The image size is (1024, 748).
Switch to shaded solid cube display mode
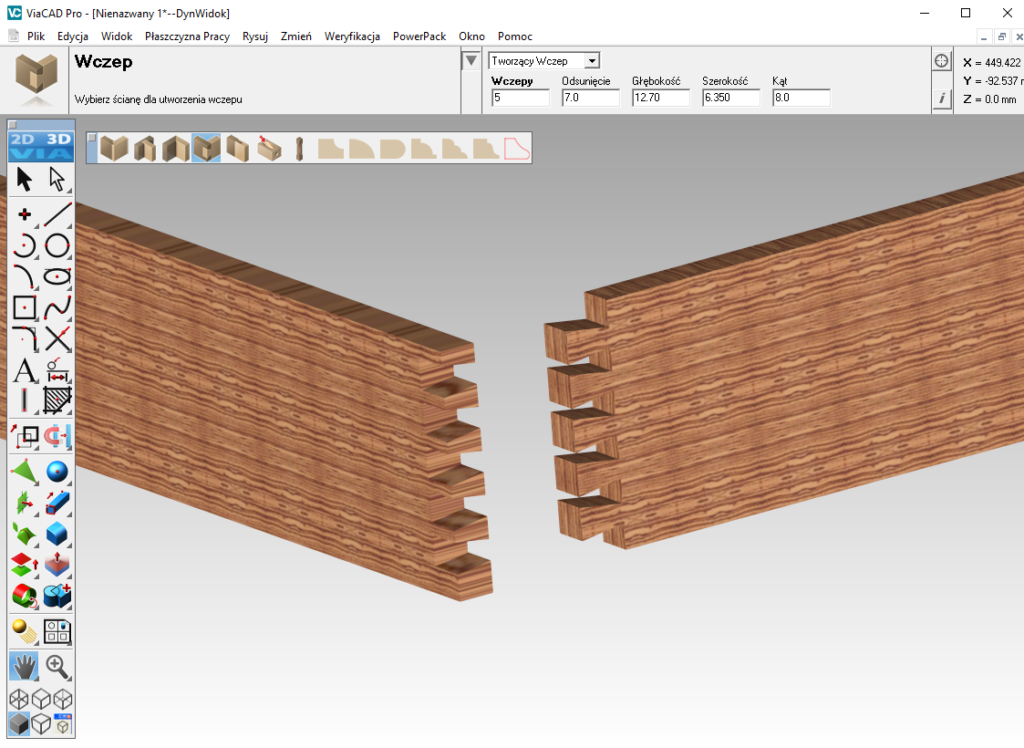19,723
